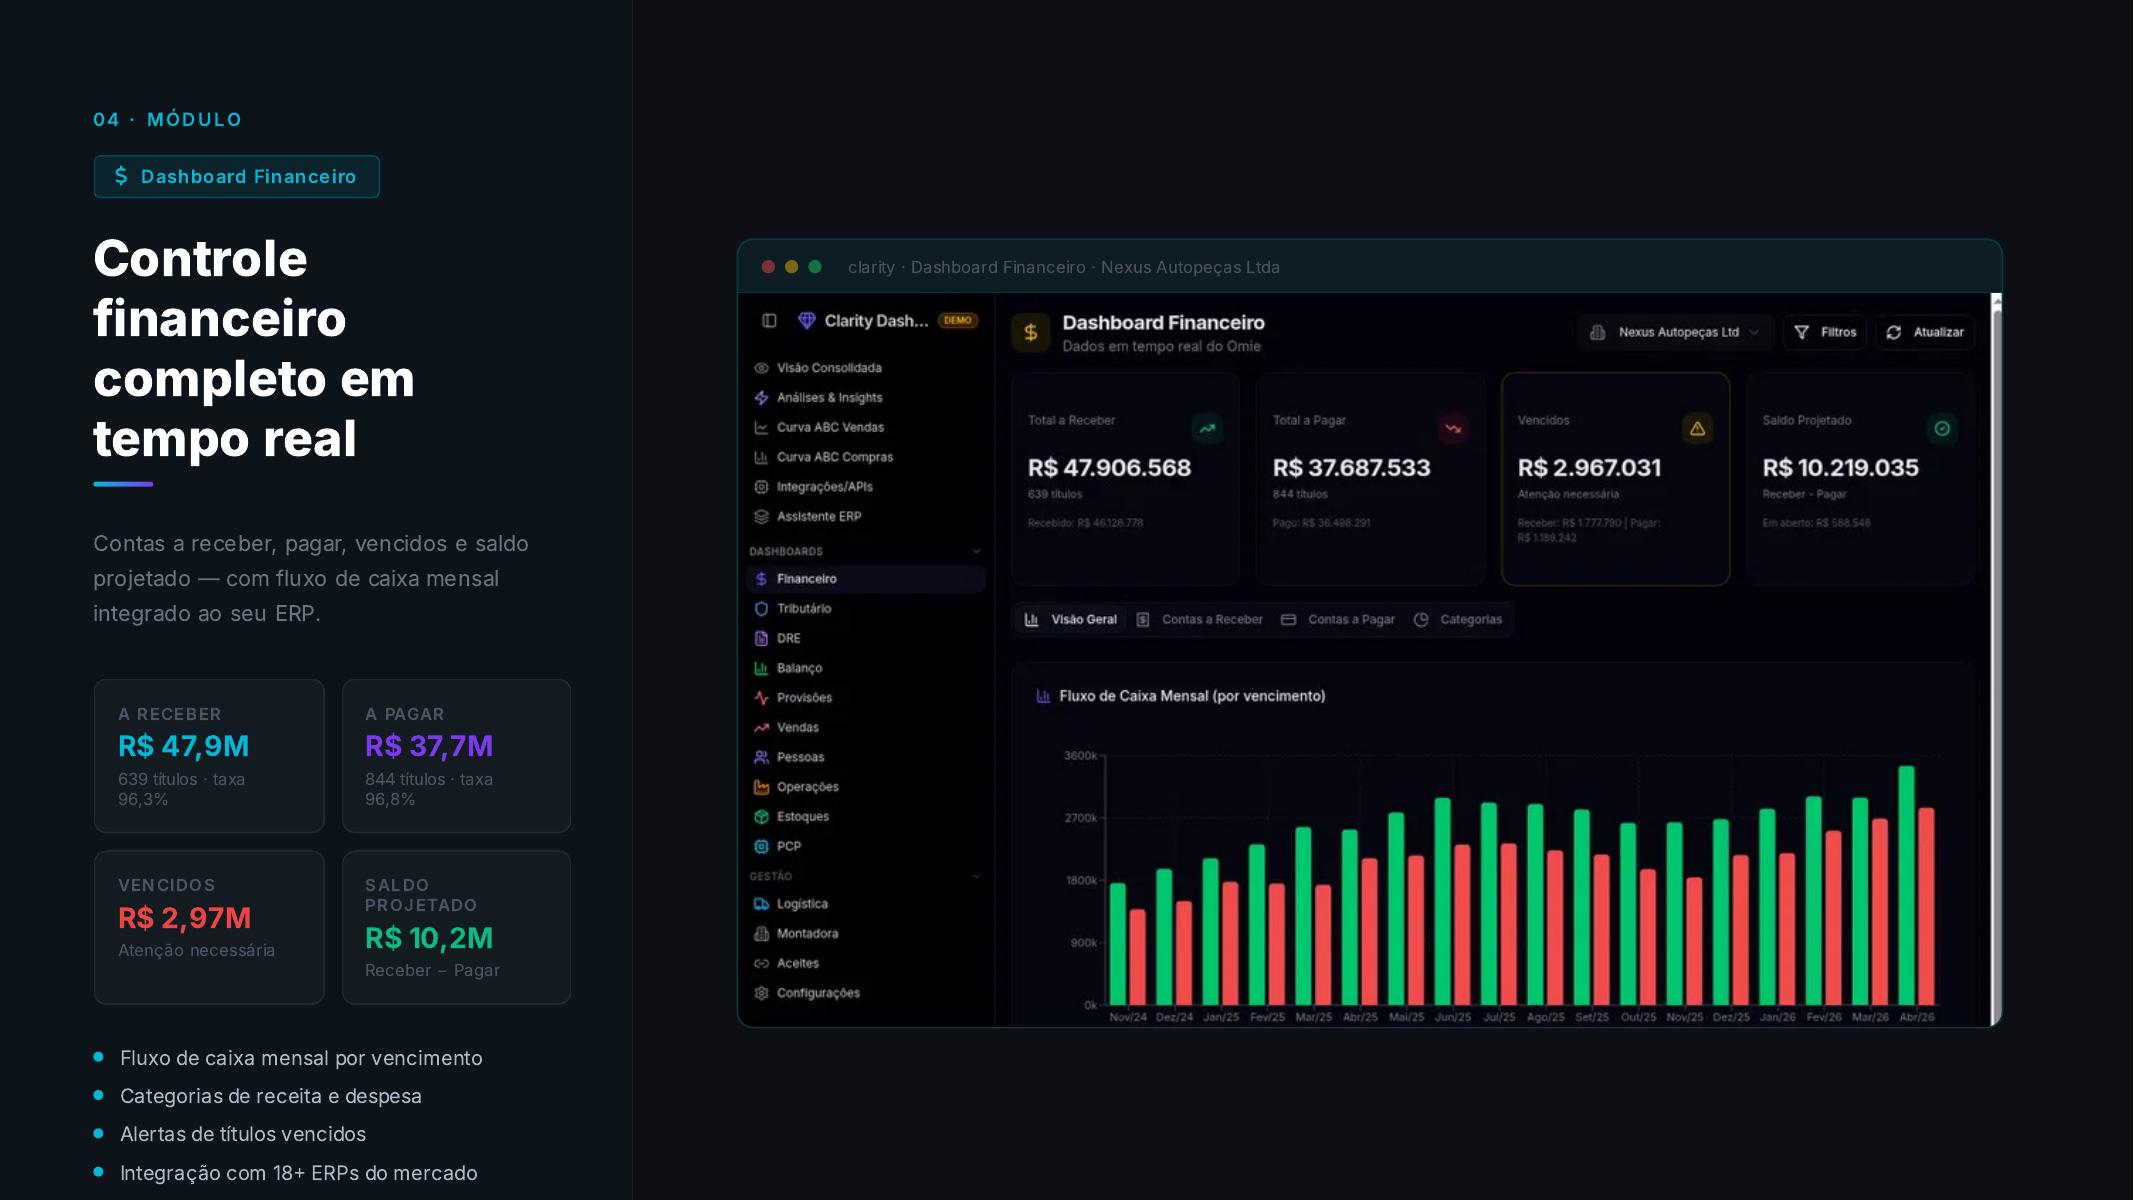This screenshot has width=2134, height=1200.
Task: Open Financeiro in the sidebar
Action: pos(866,579)
